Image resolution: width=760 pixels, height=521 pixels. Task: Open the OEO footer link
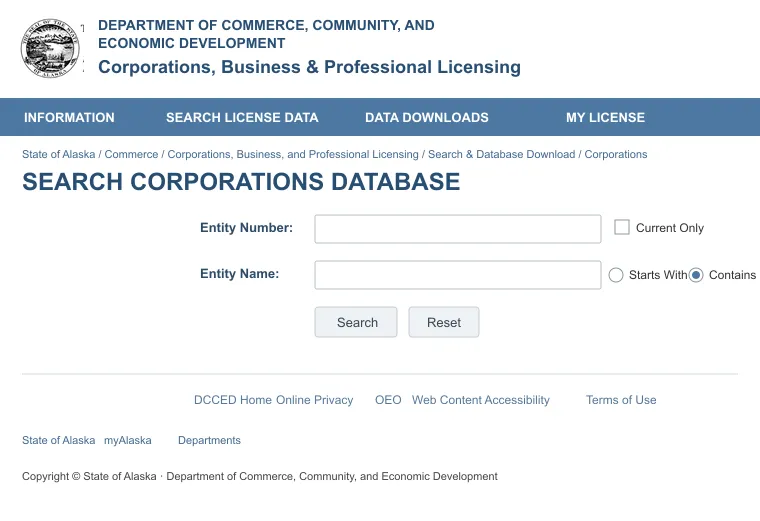click(388, 400)
